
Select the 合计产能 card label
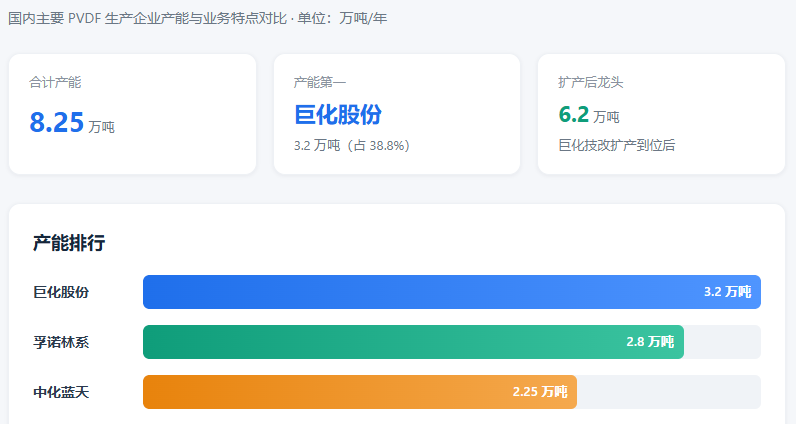click(x=55, y=82)
